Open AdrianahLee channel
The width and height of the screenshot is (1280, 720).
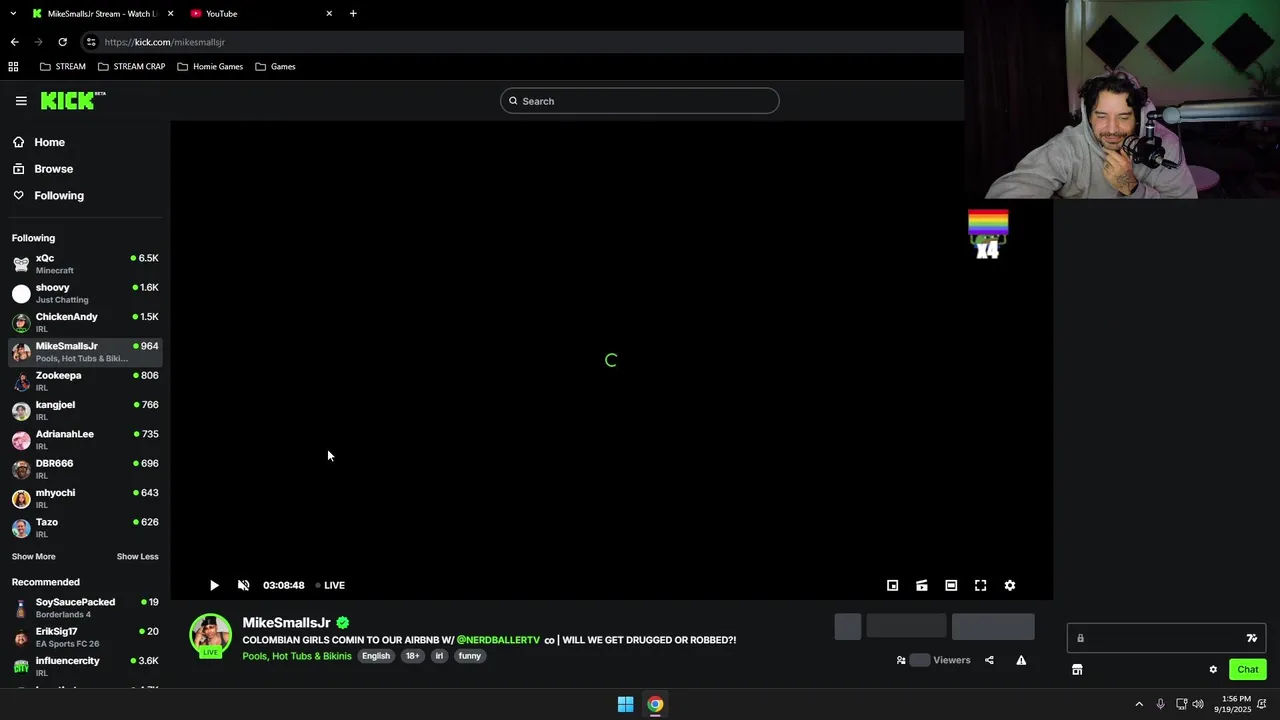tap(85, 440)
